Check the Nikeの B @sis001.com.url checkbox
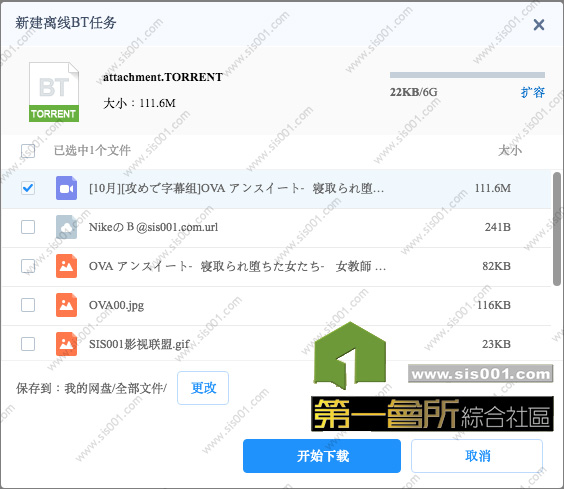Image resolution: width=564 pixels, height=489 pixels. (x=28, y=227)
